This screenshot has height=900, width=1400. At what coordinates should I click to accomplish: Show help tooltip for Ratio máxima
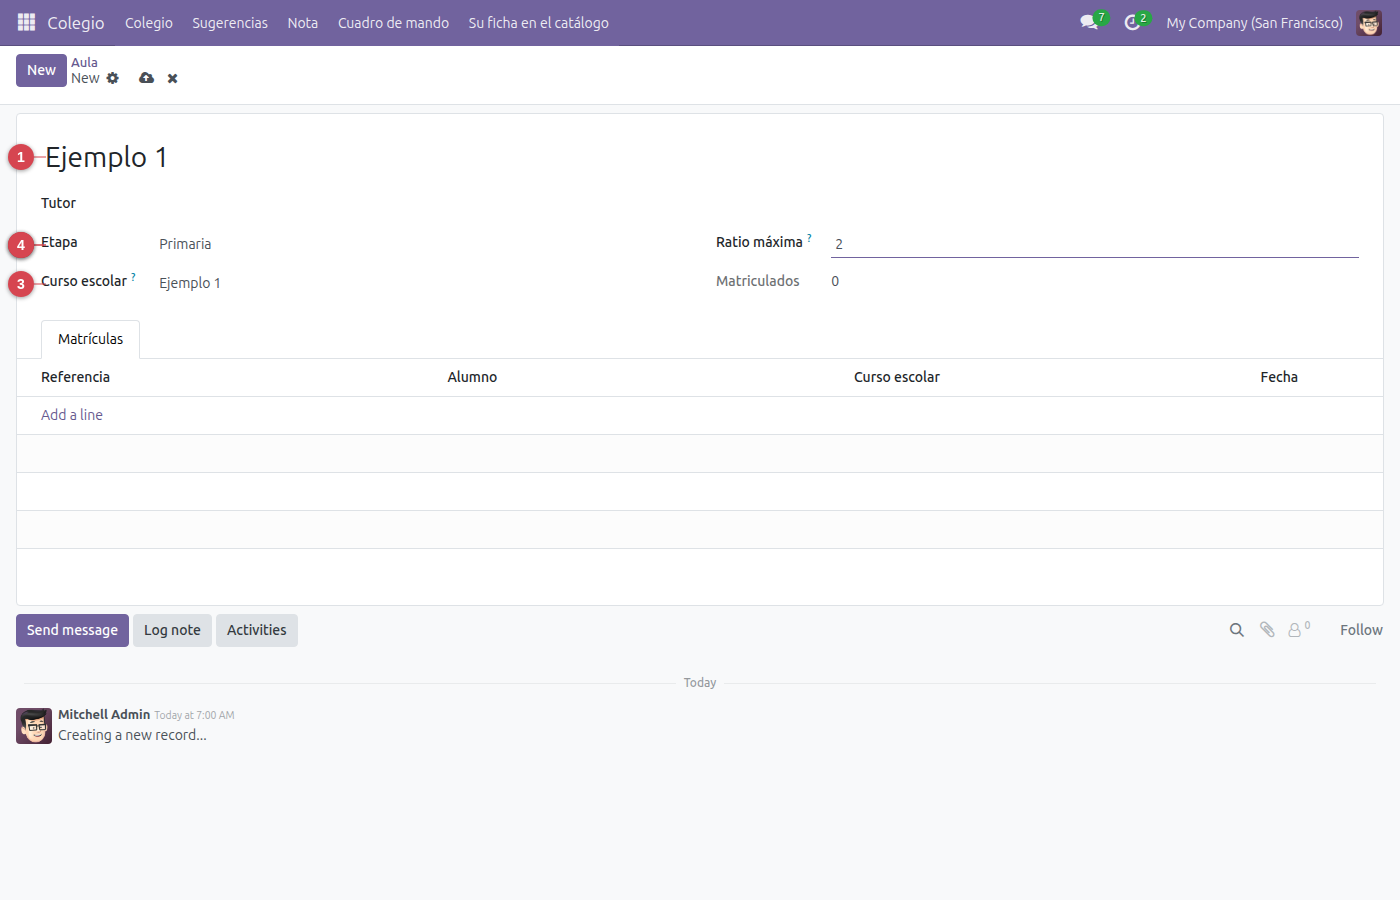point(809,237)
